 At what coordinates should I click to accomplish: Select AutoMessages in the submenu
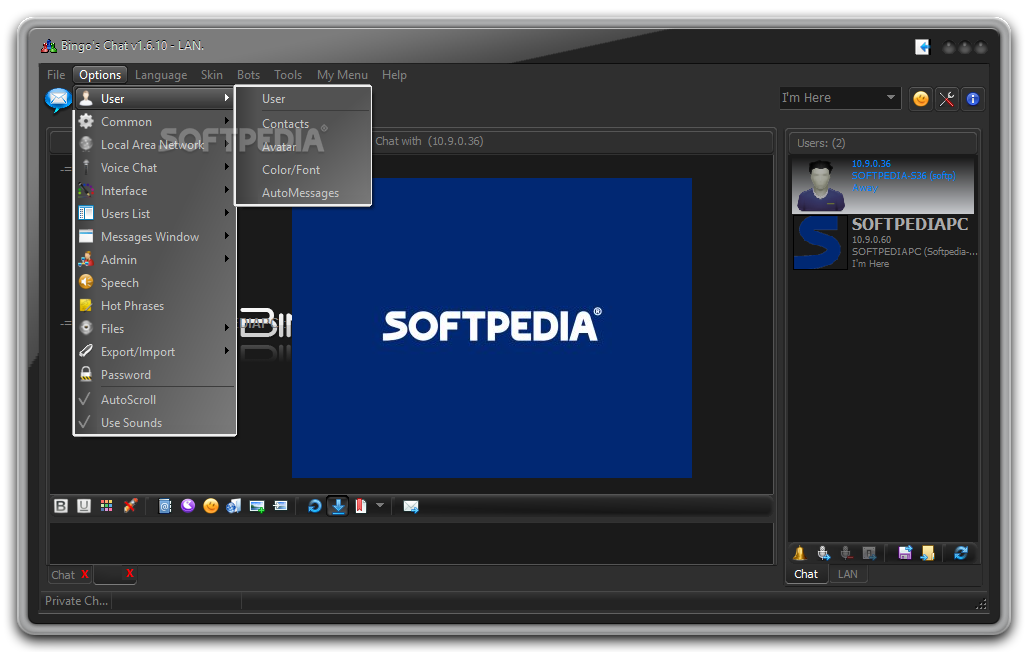click(303, 192)
